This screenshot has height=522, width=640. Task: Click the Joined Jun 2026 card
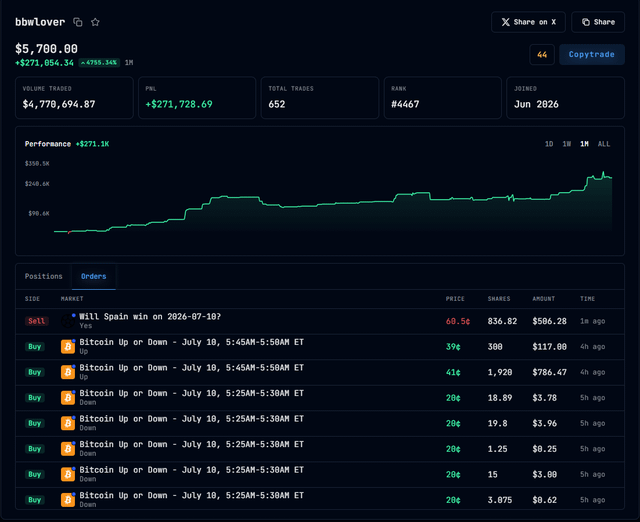pyautogui.click(x=566, y=98)
